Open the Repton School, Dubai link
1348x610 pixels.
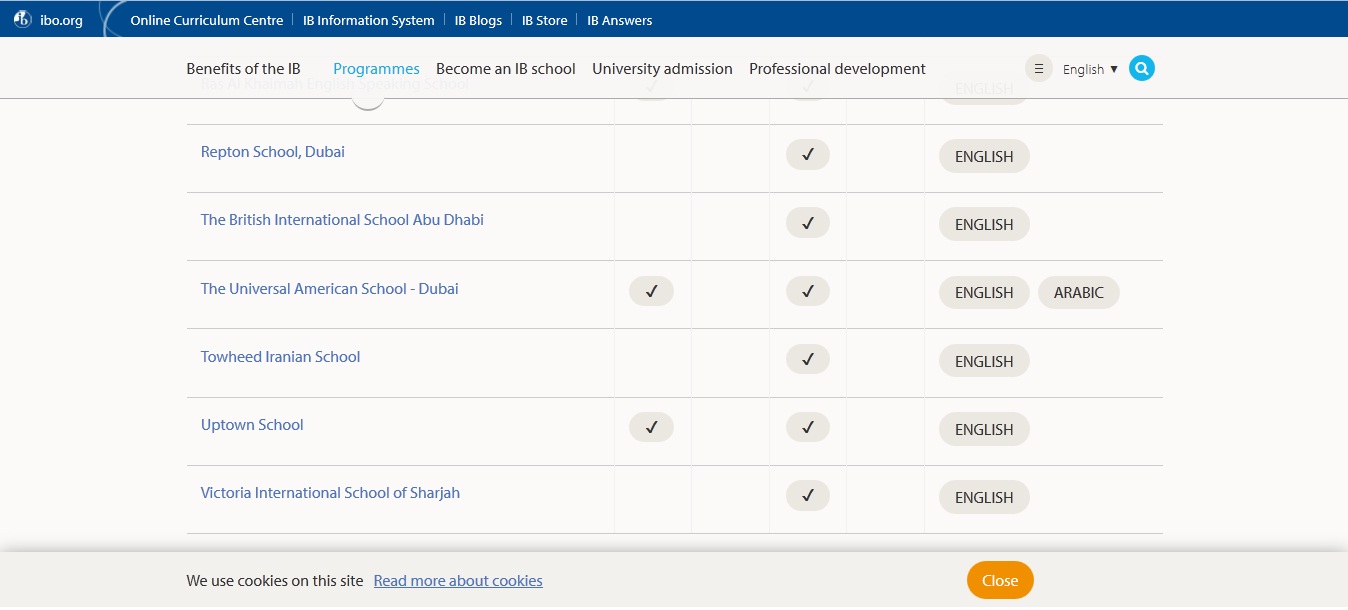[x=273, y=152]
